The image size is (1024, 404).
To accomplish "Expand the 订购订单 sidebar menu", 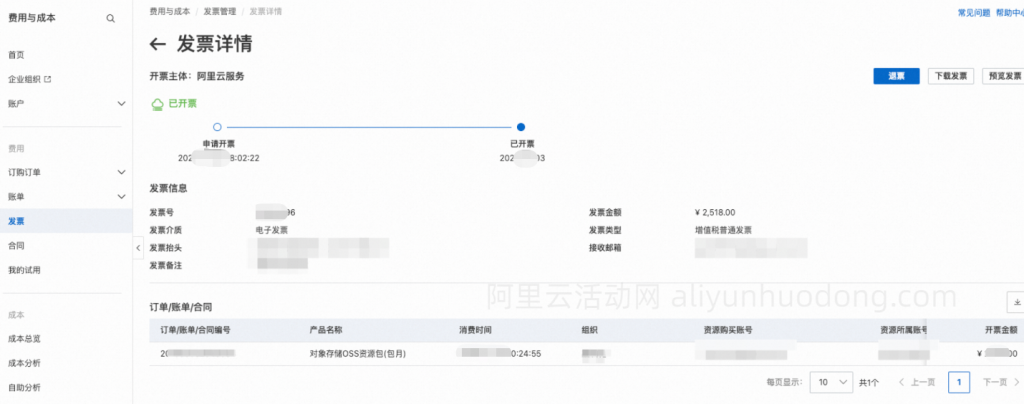I will pyautogui.click(x=121, y=172).
